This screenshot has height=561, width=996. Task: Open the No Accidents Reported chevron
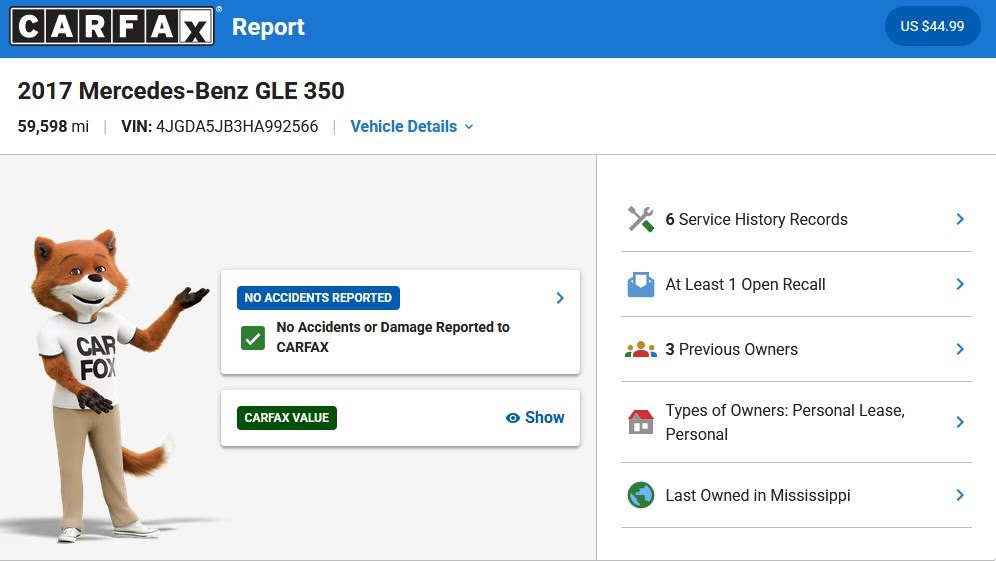pos(560,298)
